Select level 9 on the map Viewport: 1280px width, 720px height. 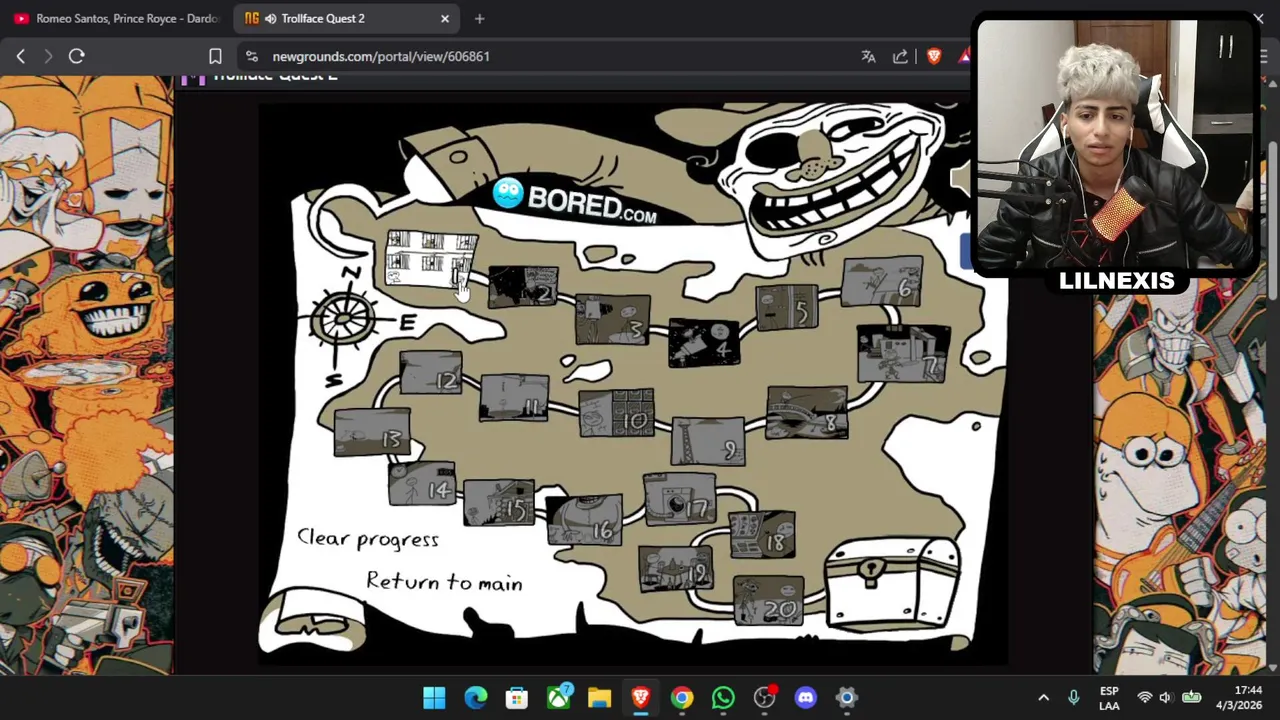point(708,442)
